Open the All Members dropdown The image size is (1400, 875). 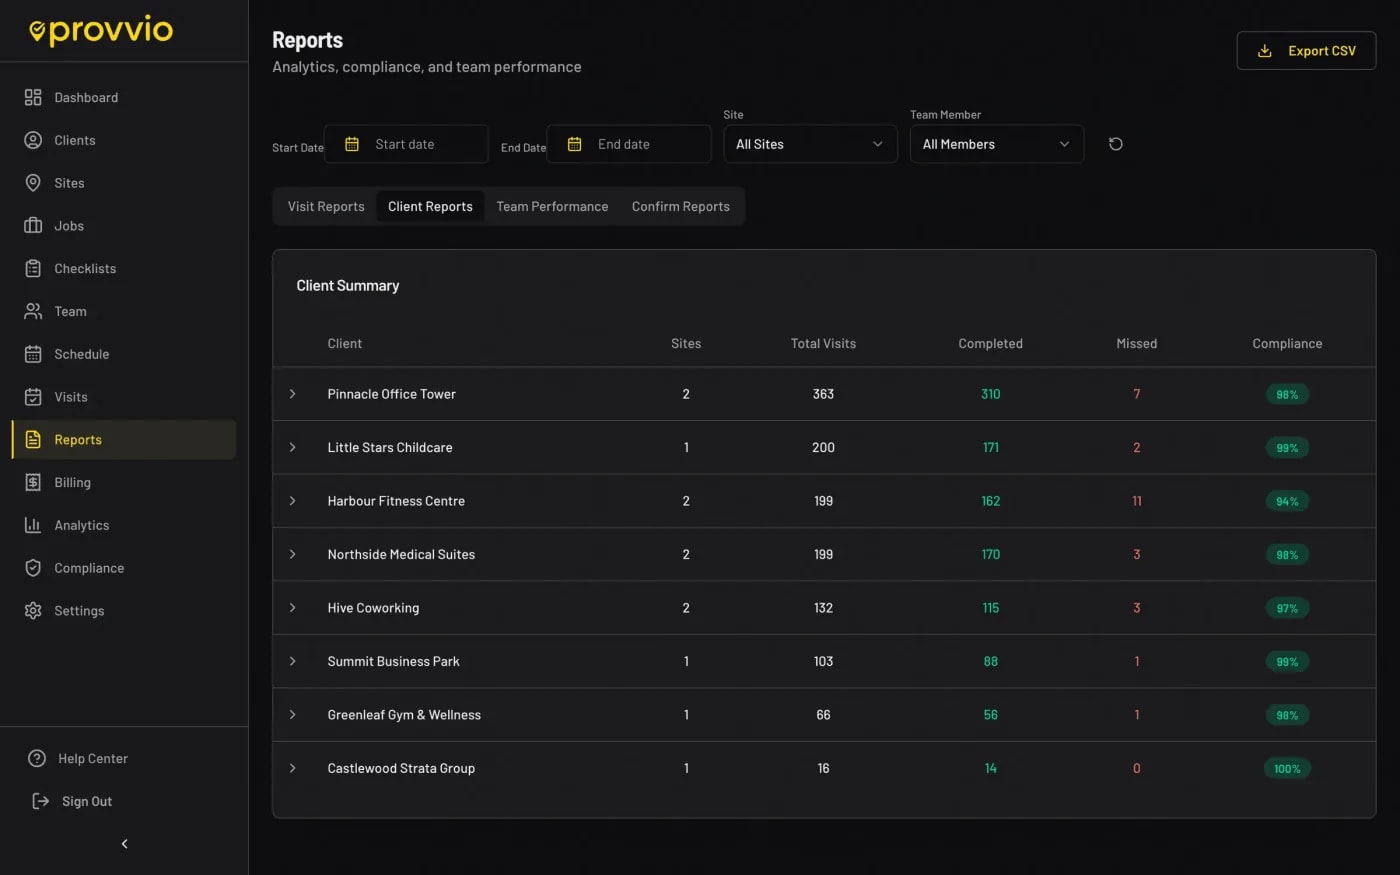click(997, 144)
